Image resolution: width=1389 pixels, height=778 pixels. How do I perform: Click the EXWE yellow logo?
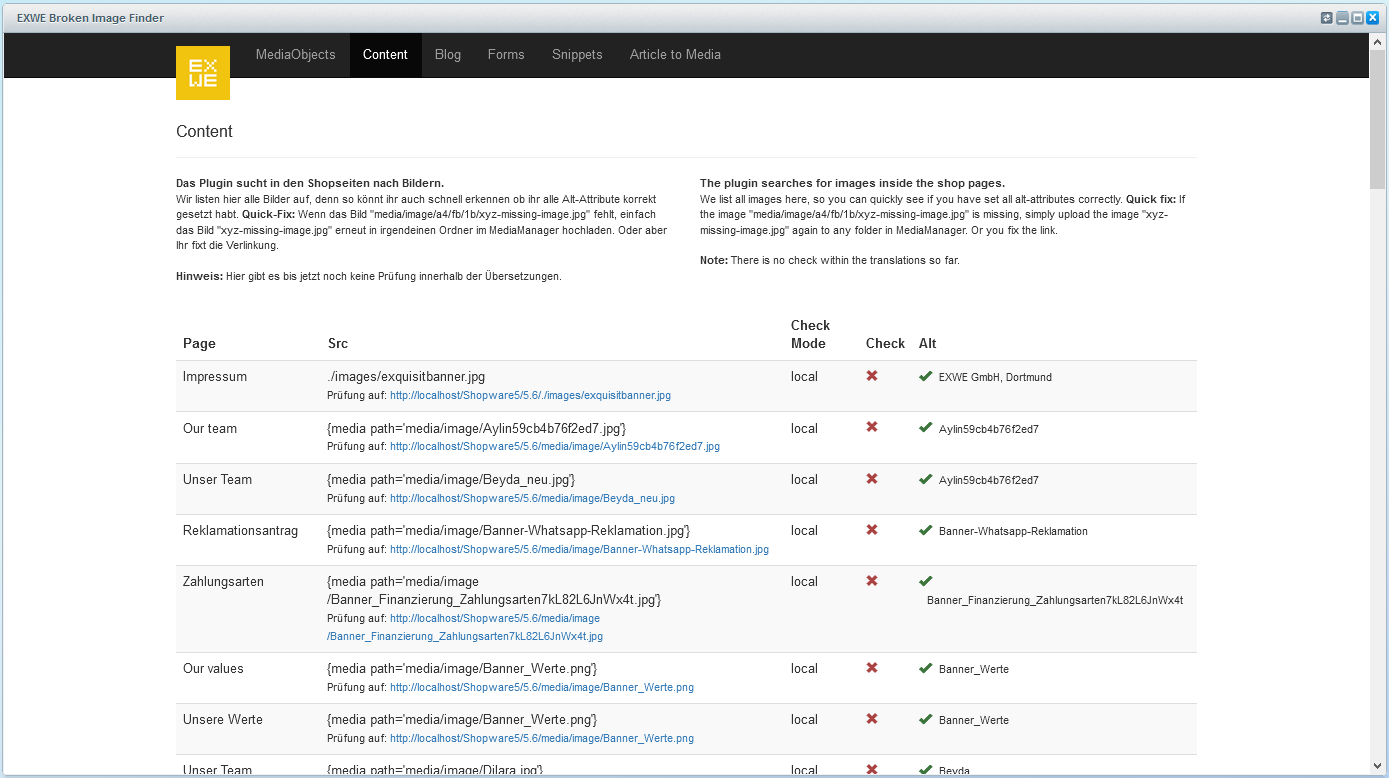203,73
